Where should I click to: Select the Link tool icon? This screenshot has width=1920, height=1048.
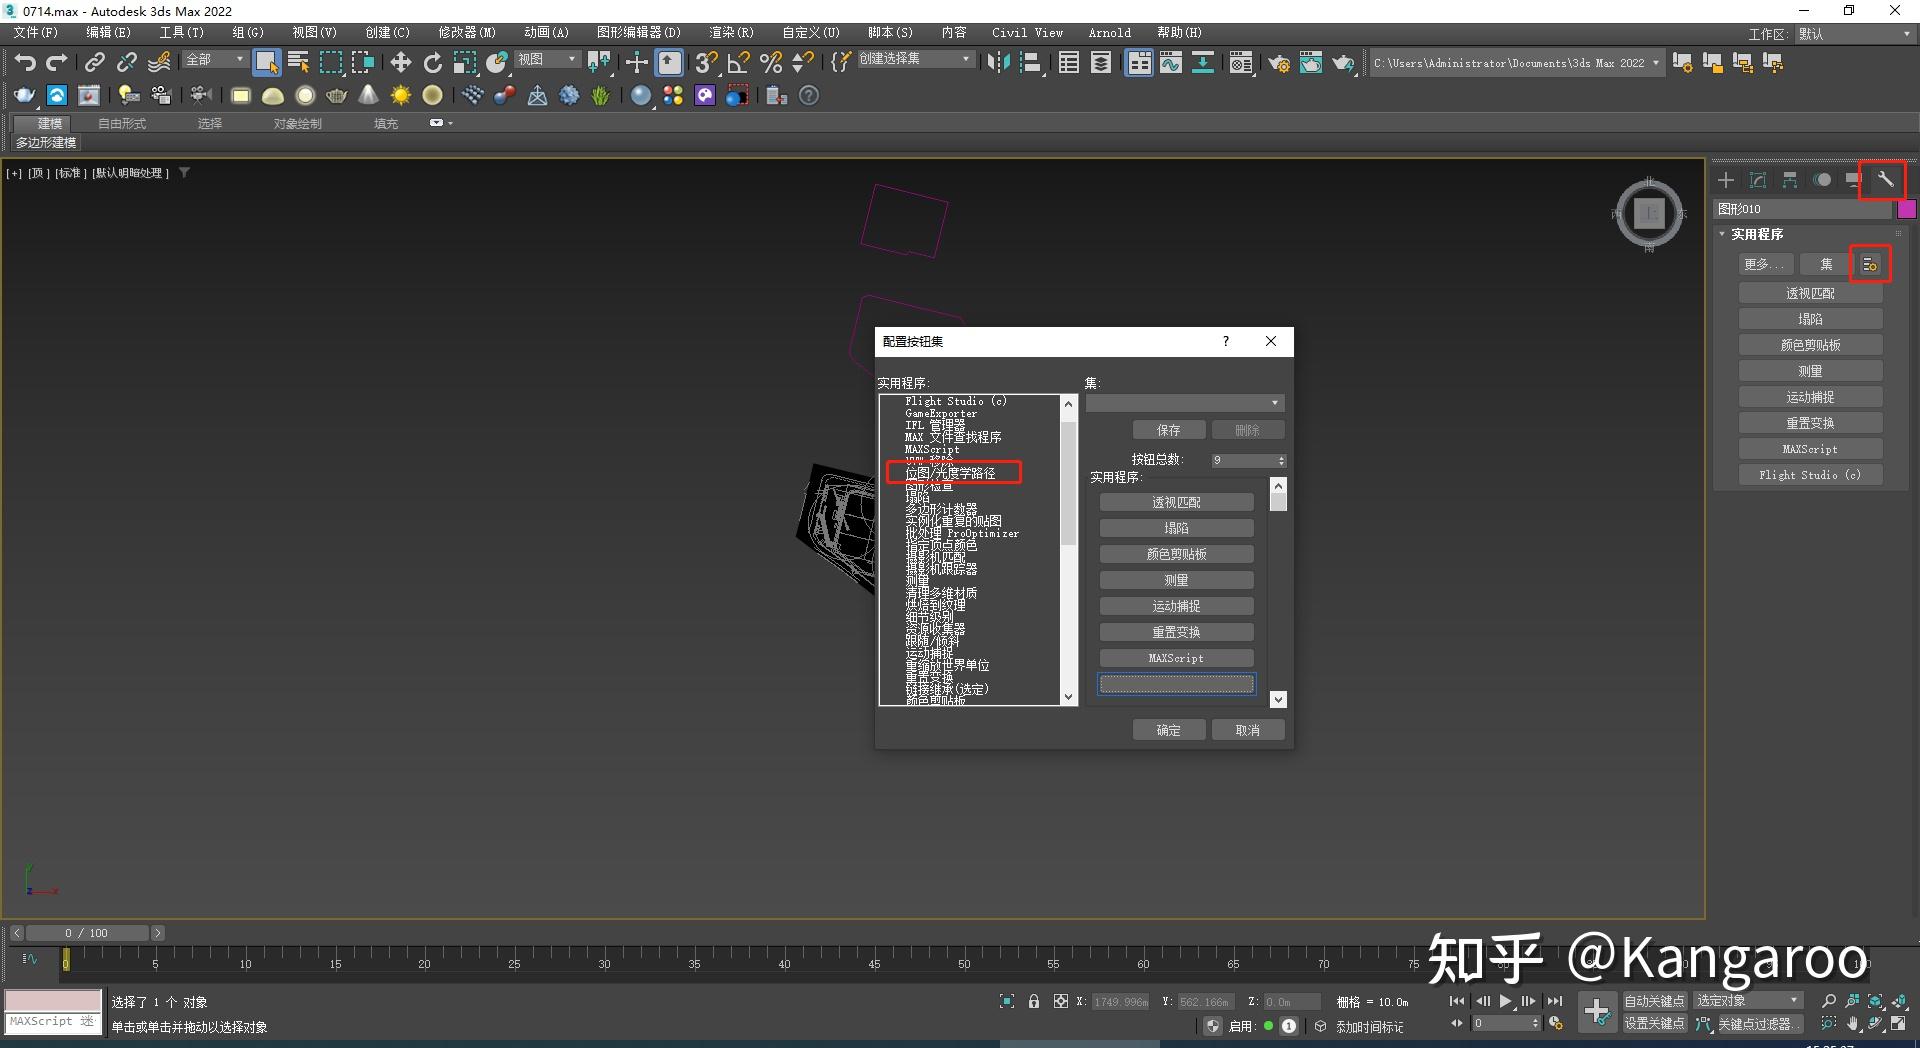pyautogui.click(x=94, y=63)
